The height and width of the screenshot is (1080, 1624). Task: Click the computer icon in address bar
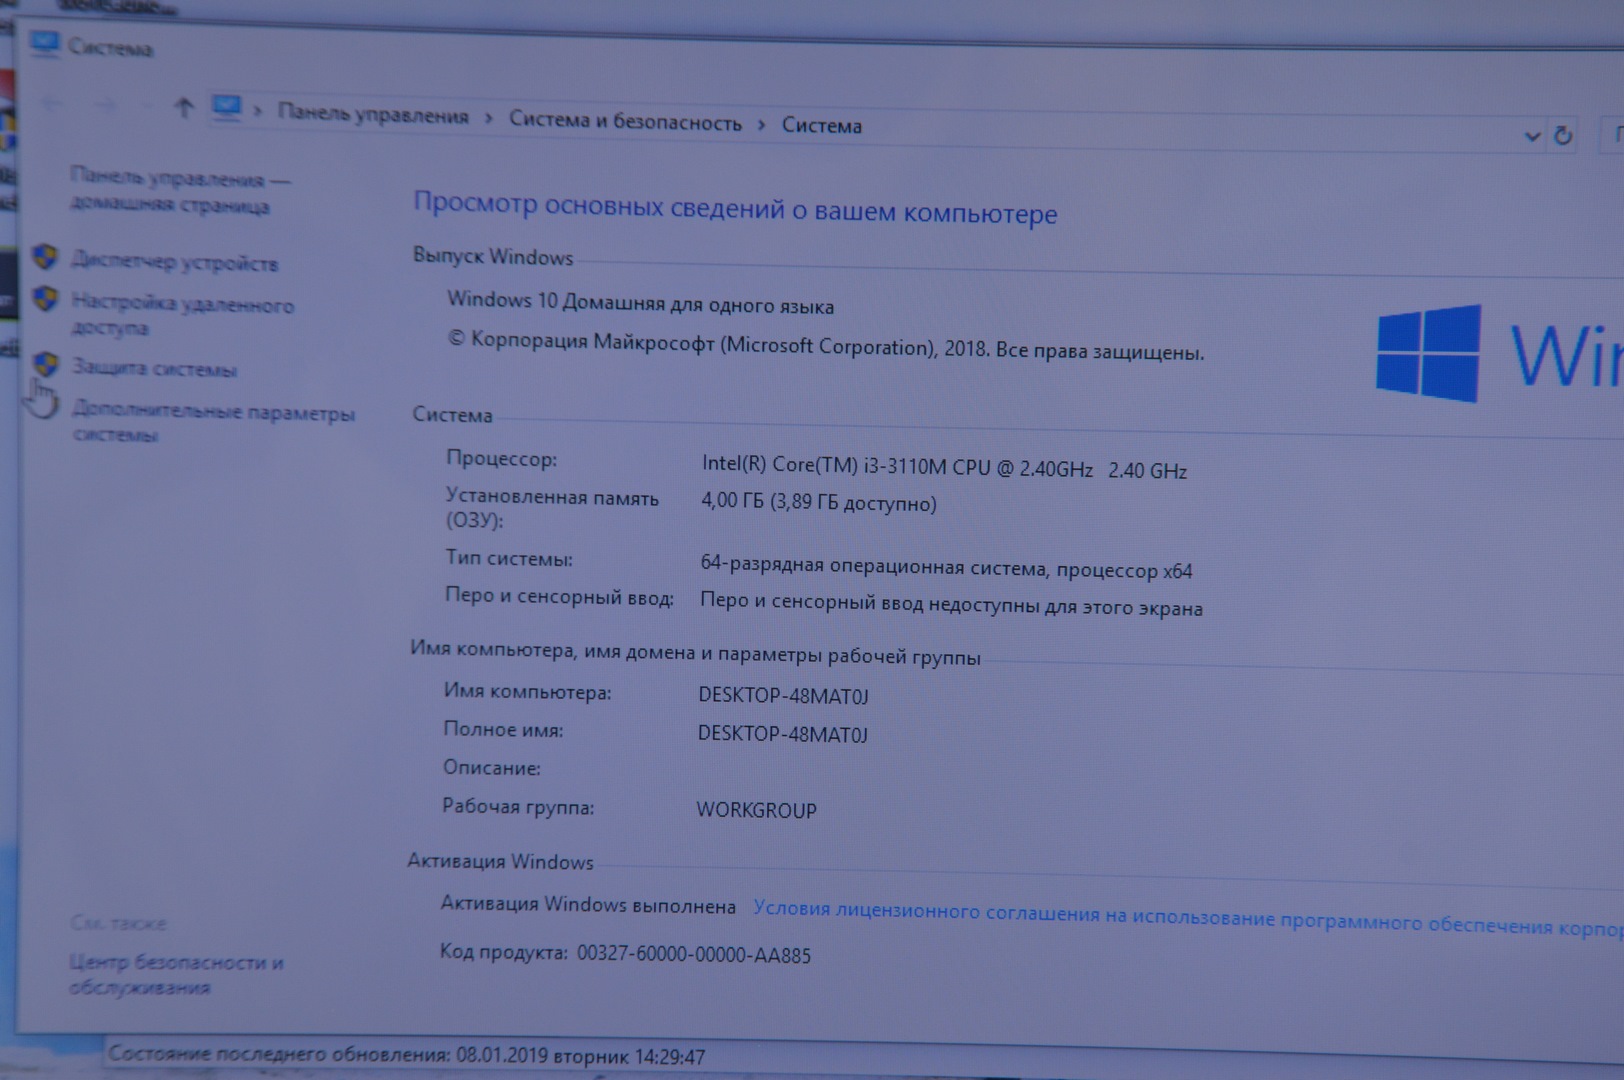point(227,108)
